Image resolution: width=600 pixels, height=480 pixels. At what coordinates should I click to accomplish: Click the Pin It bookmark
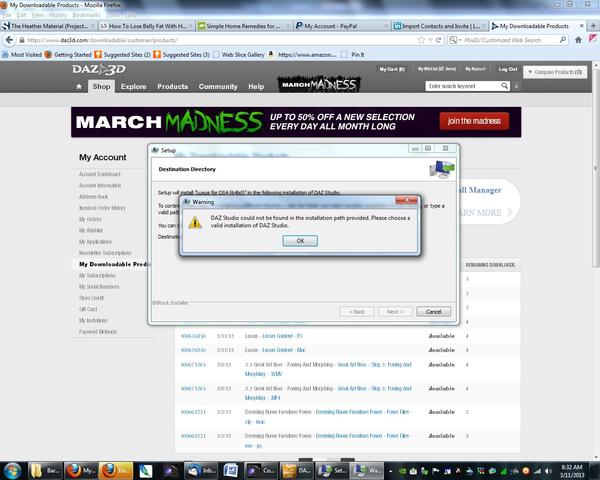tap(352, 55)
